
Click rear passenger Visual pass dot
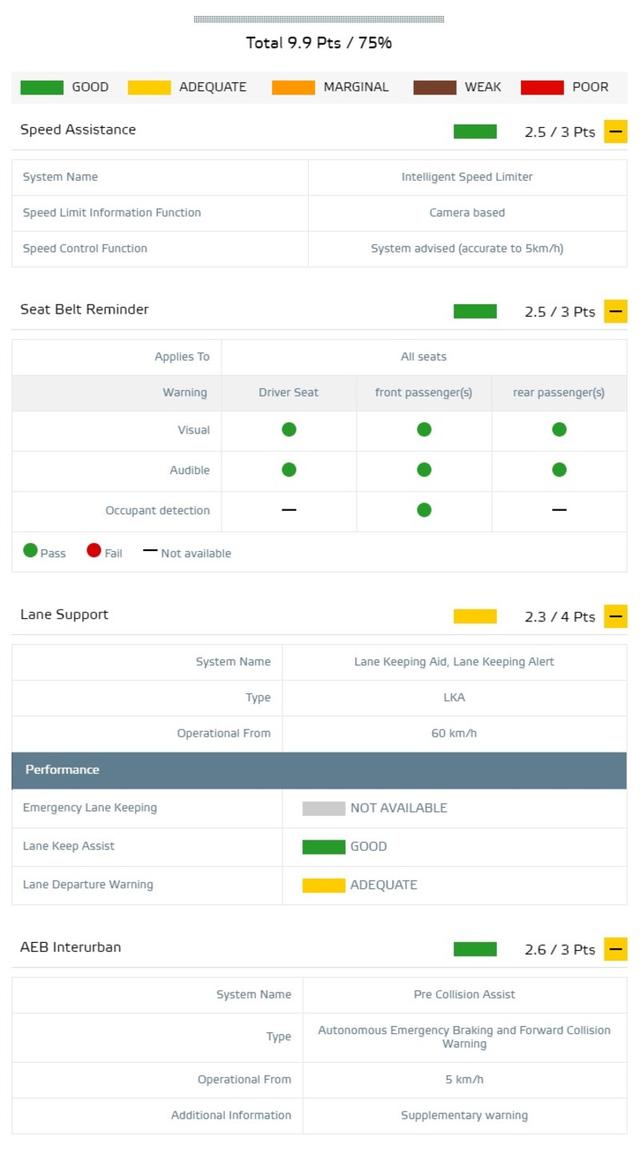[x=560, y=429]
